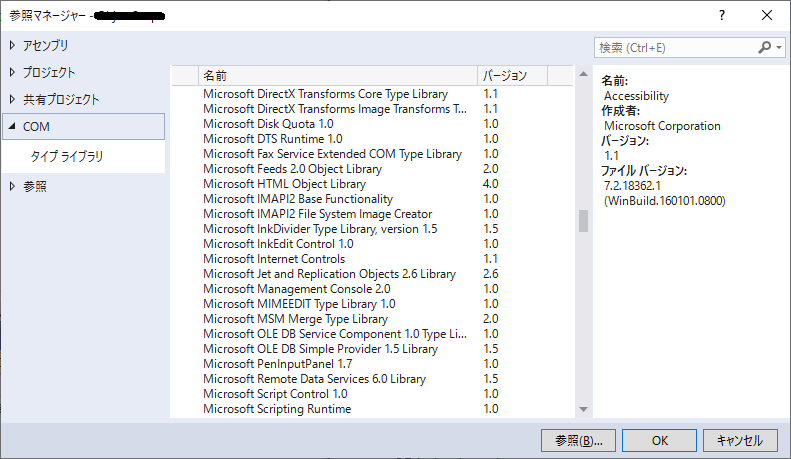Screen dimensions: 791x459
Task: Expand the 共有プロジェクト category
Action: [x=12, y=99]
